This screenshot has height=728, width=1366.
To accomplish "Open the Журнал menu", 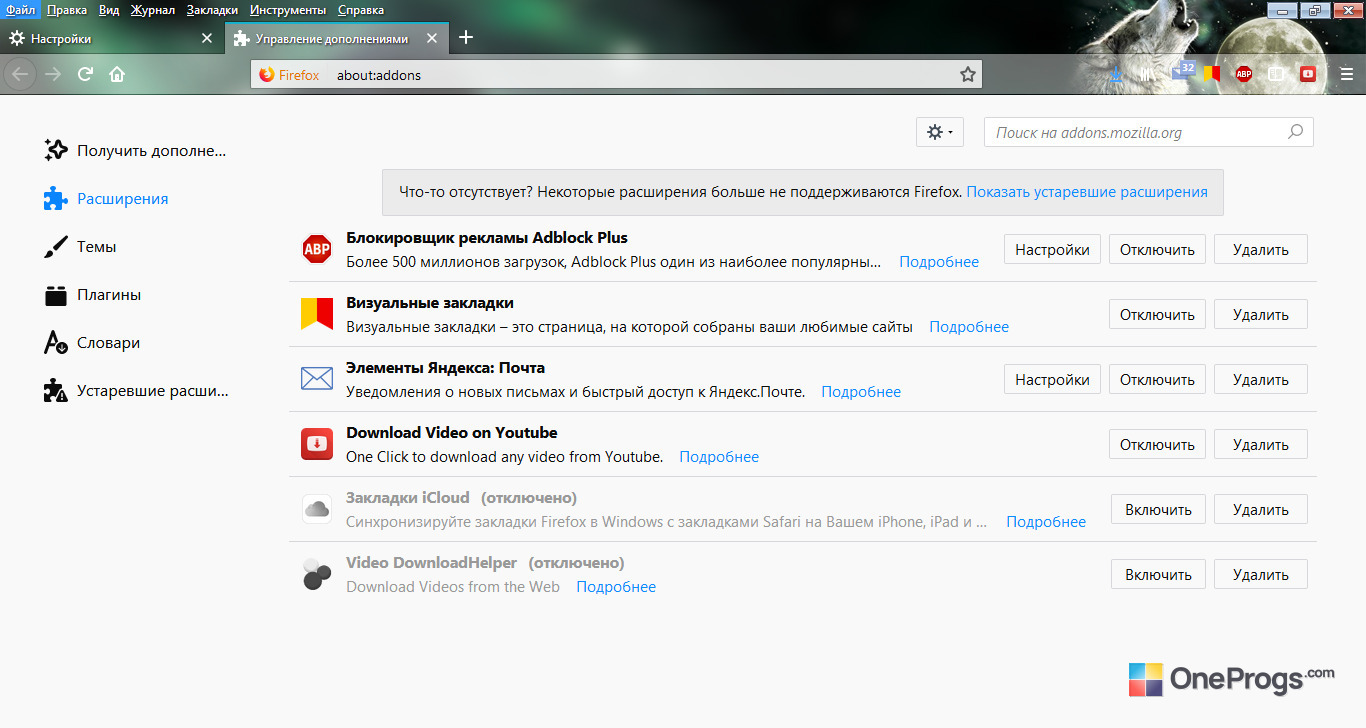I will point(153,10).
